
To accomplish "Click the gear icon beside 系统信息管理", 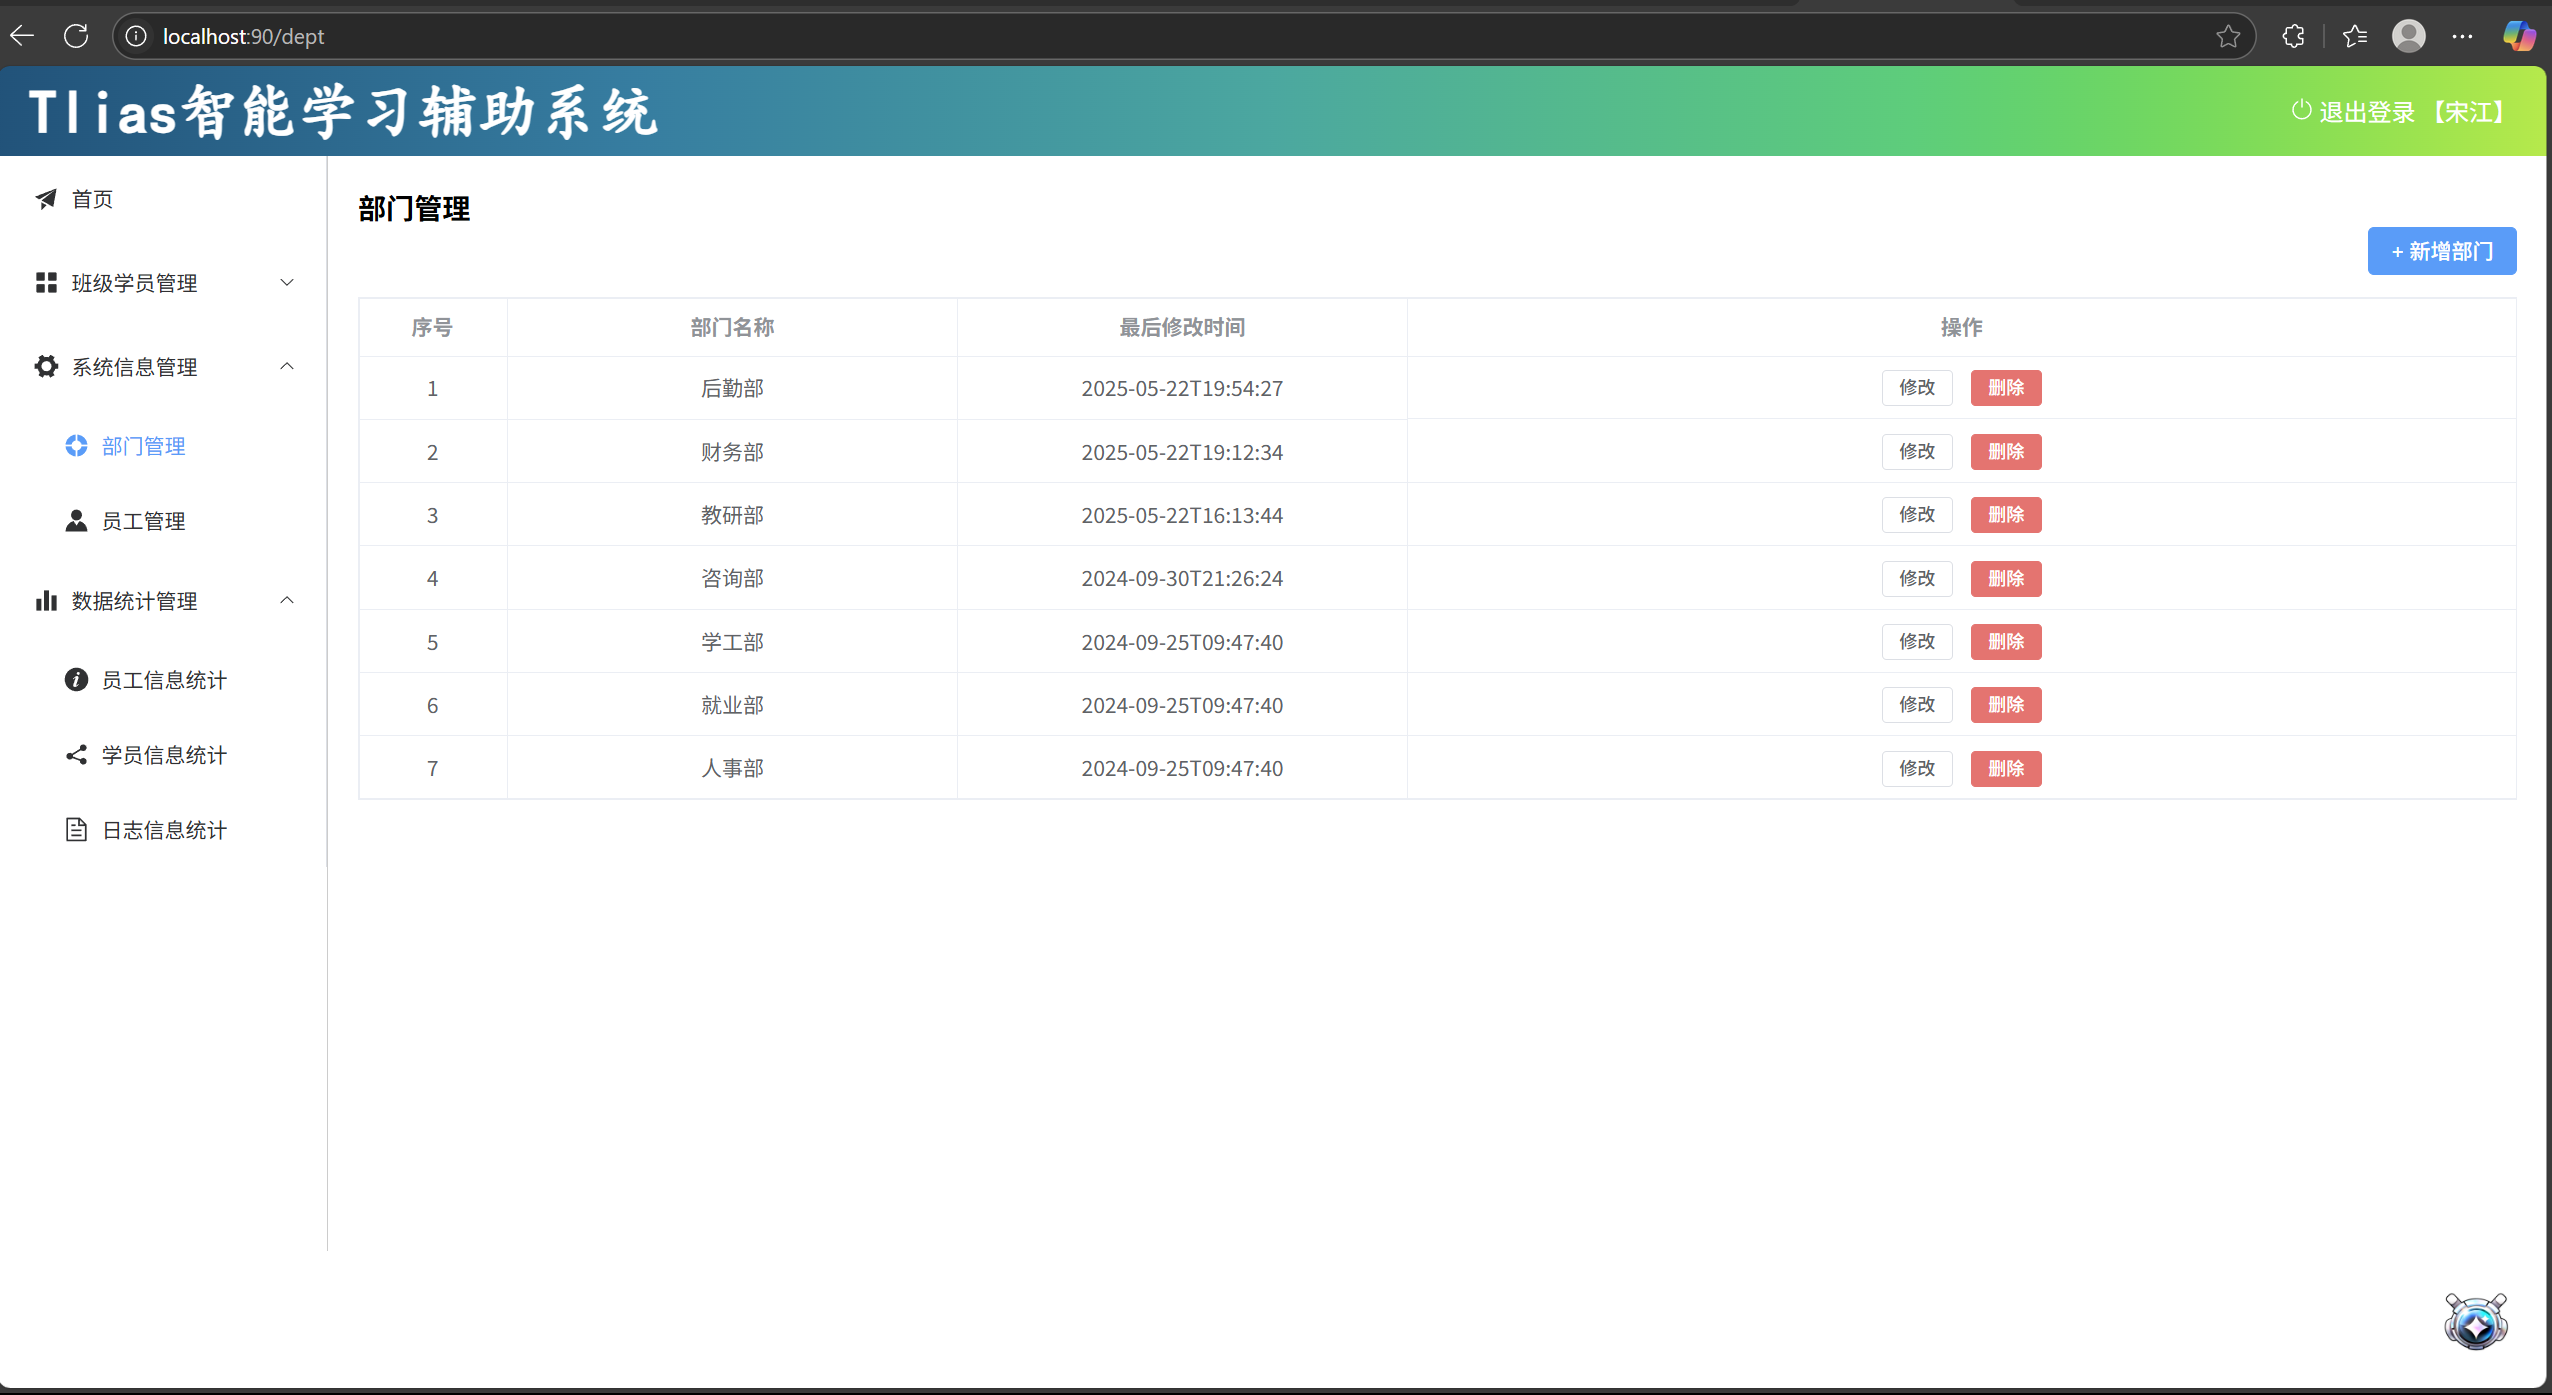I will coord(46,367).
